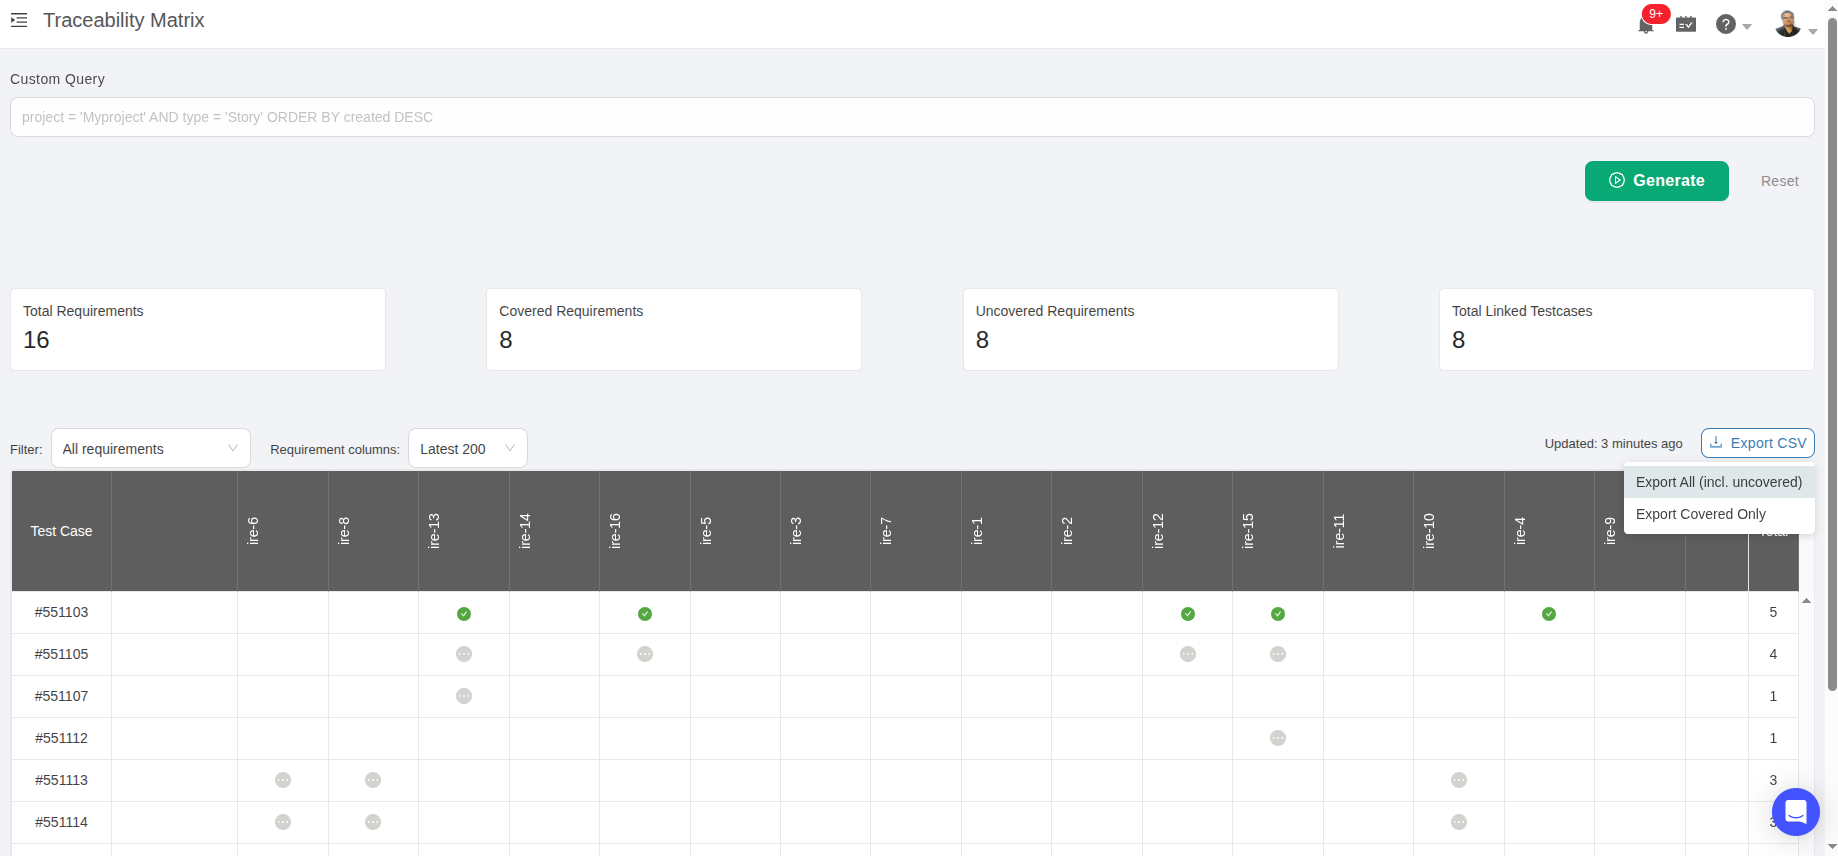1838x856 pixels.
Task: Open the Latest 200 columns dropdown
Action: [467, 449]
